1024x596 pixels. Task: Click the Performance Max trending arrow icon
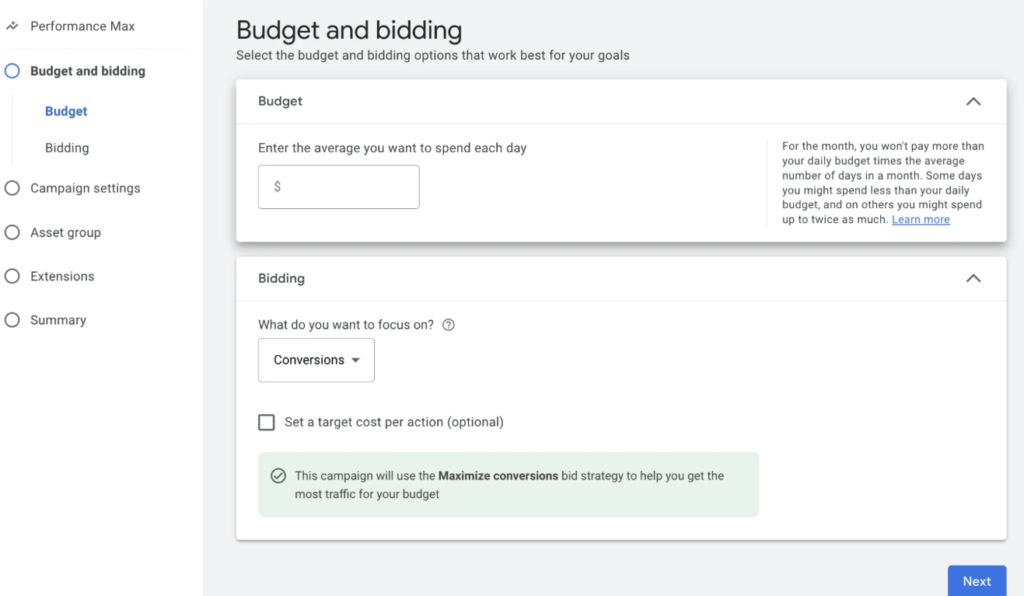coord(12,26)
